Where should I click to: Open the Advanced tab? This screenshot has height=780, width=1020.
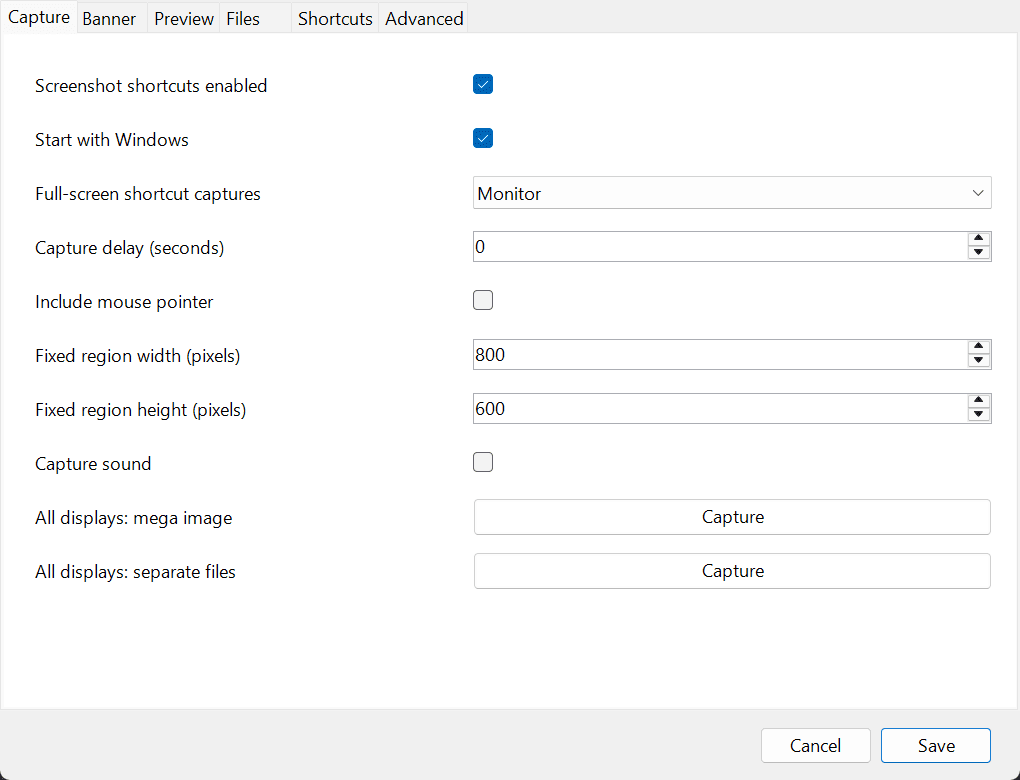pos(423,19)
